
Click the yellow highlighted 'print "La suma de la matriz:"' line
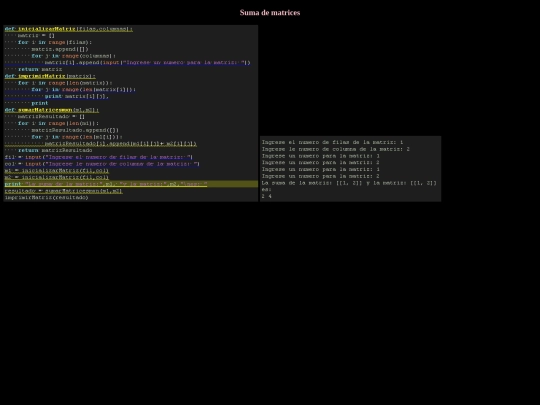(131, 184)
